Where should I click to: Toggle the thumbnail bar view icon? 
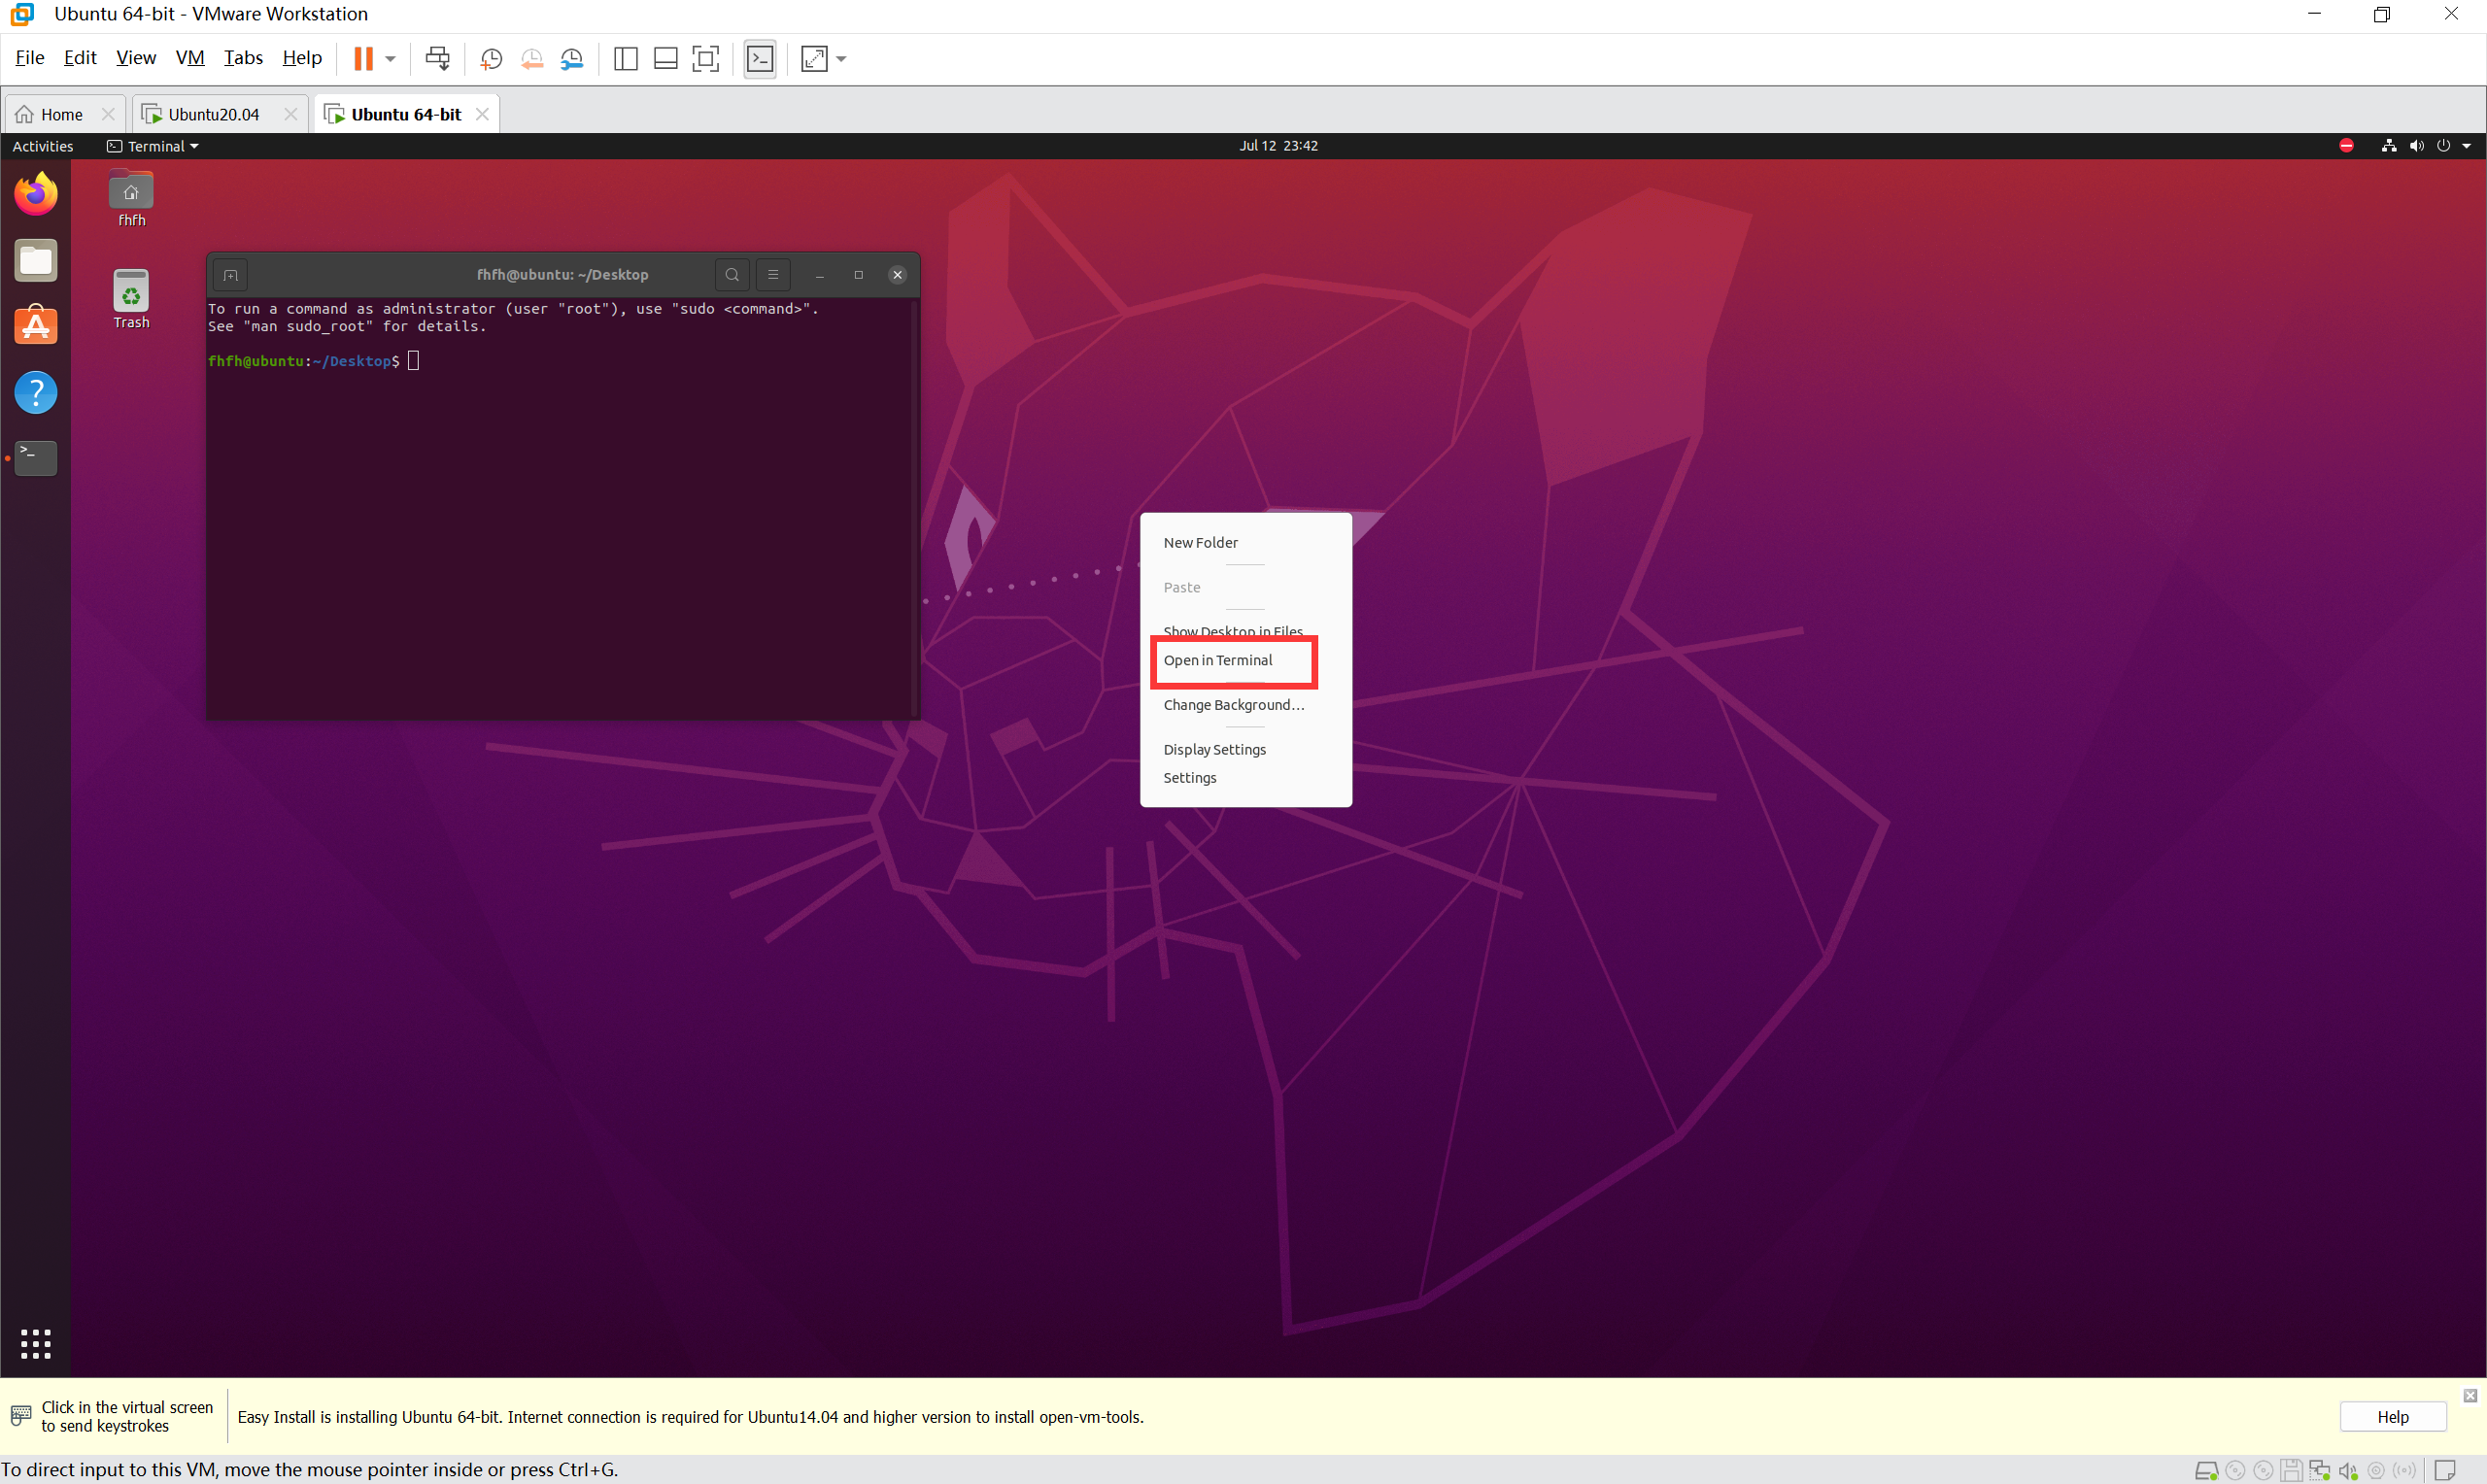pos(665,59)
